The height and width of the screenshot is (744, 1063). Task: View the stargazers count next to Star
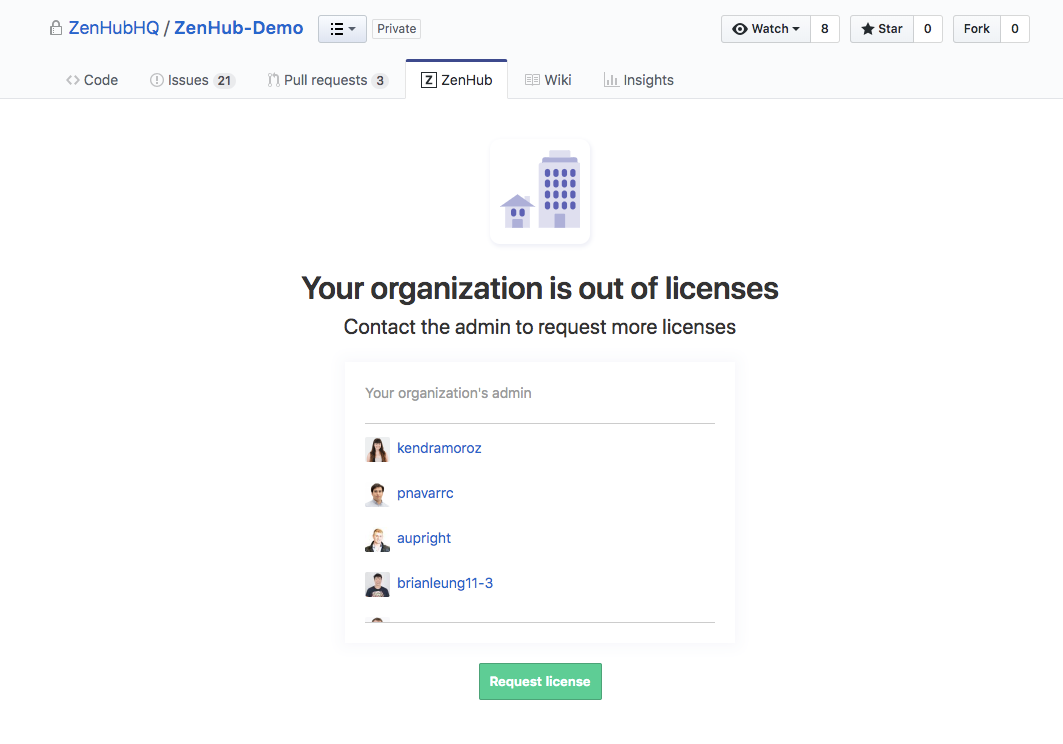point(927,29)
